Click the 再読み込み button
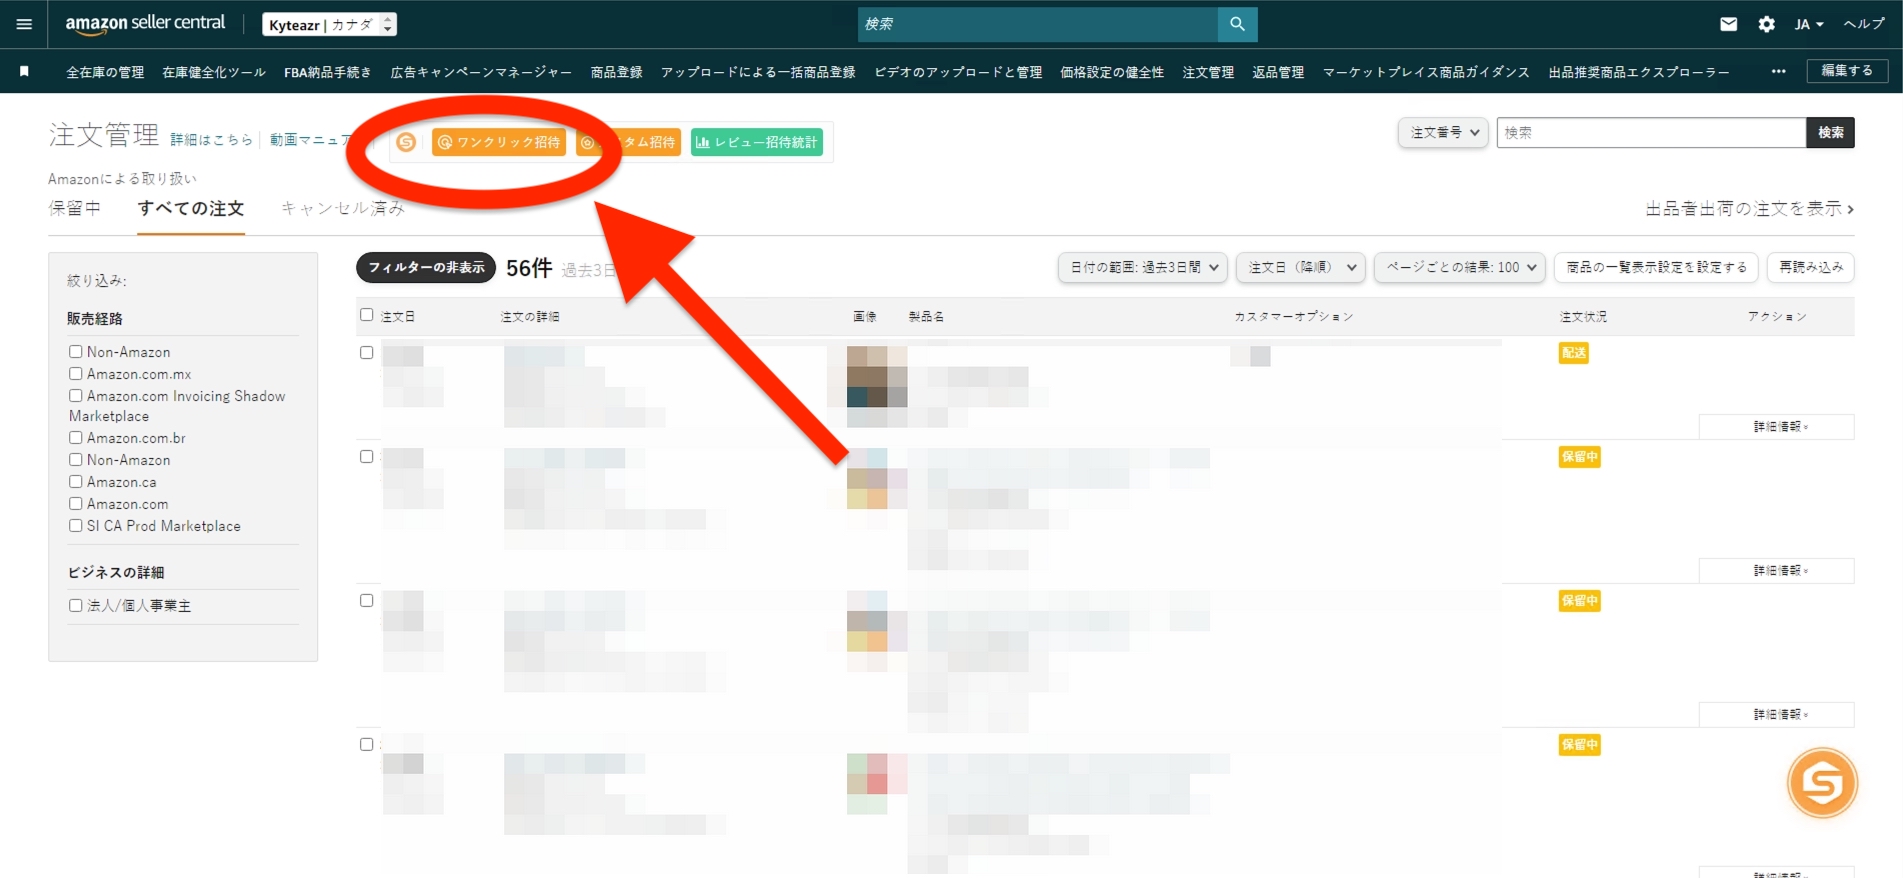 coord(1811,267)
